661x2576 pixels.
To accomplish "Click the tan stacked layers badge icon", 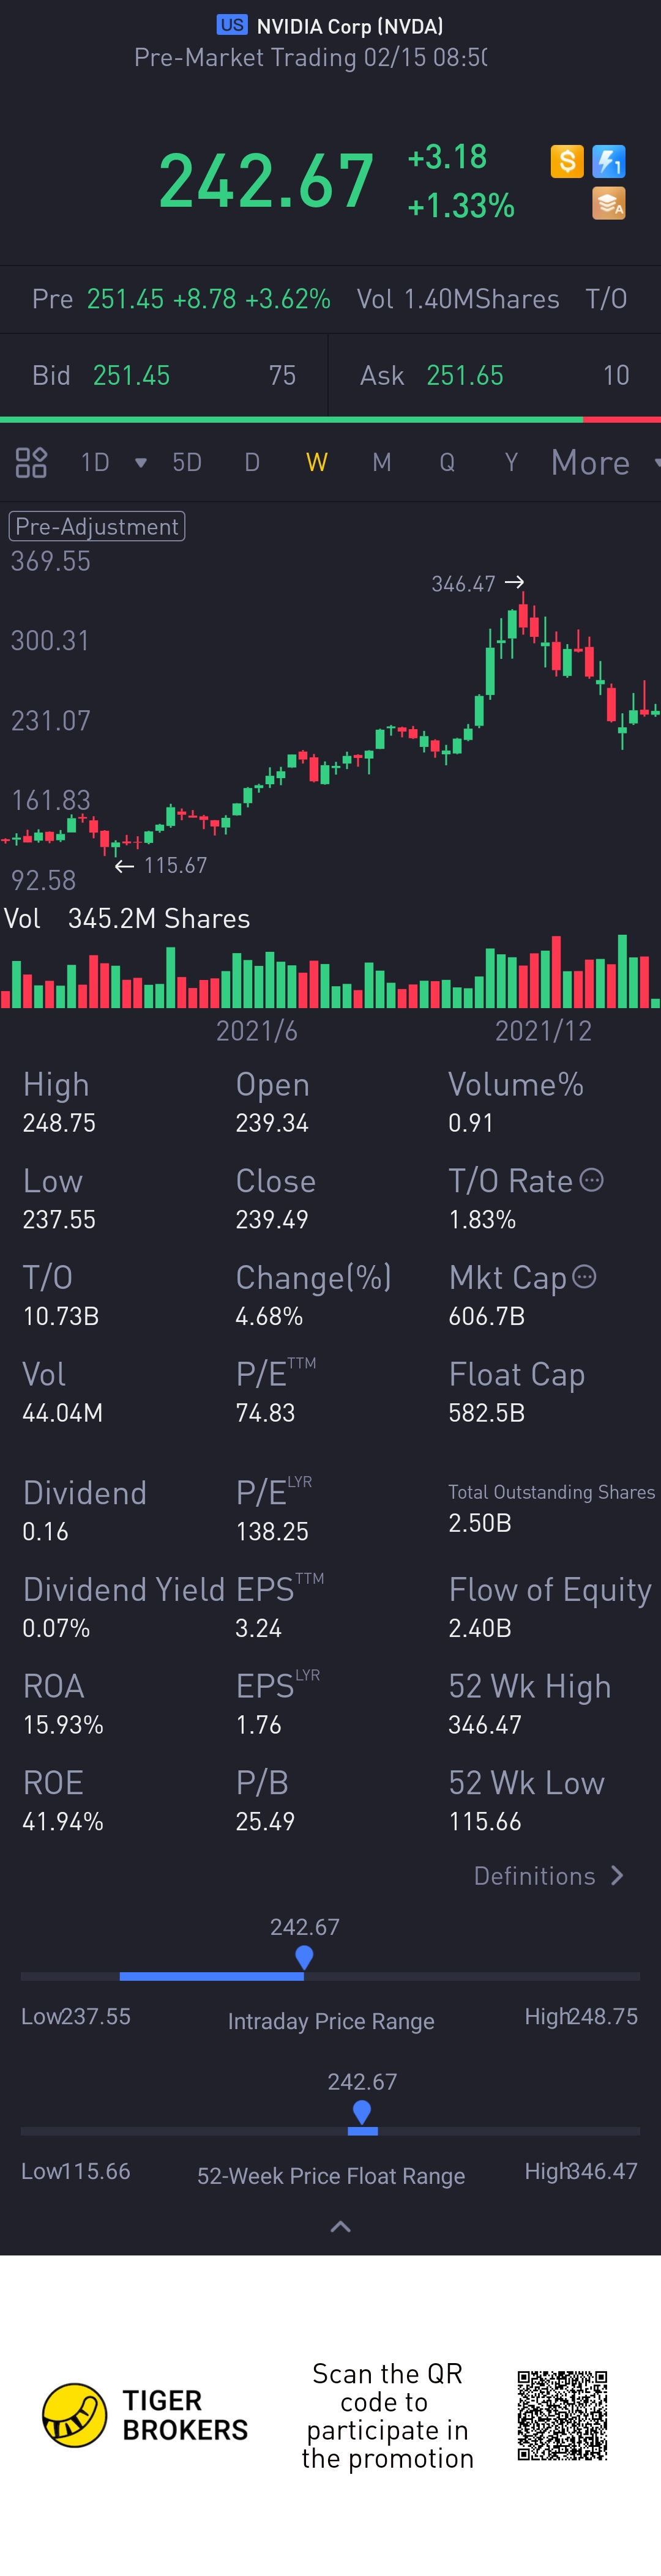I will [609, 203].
